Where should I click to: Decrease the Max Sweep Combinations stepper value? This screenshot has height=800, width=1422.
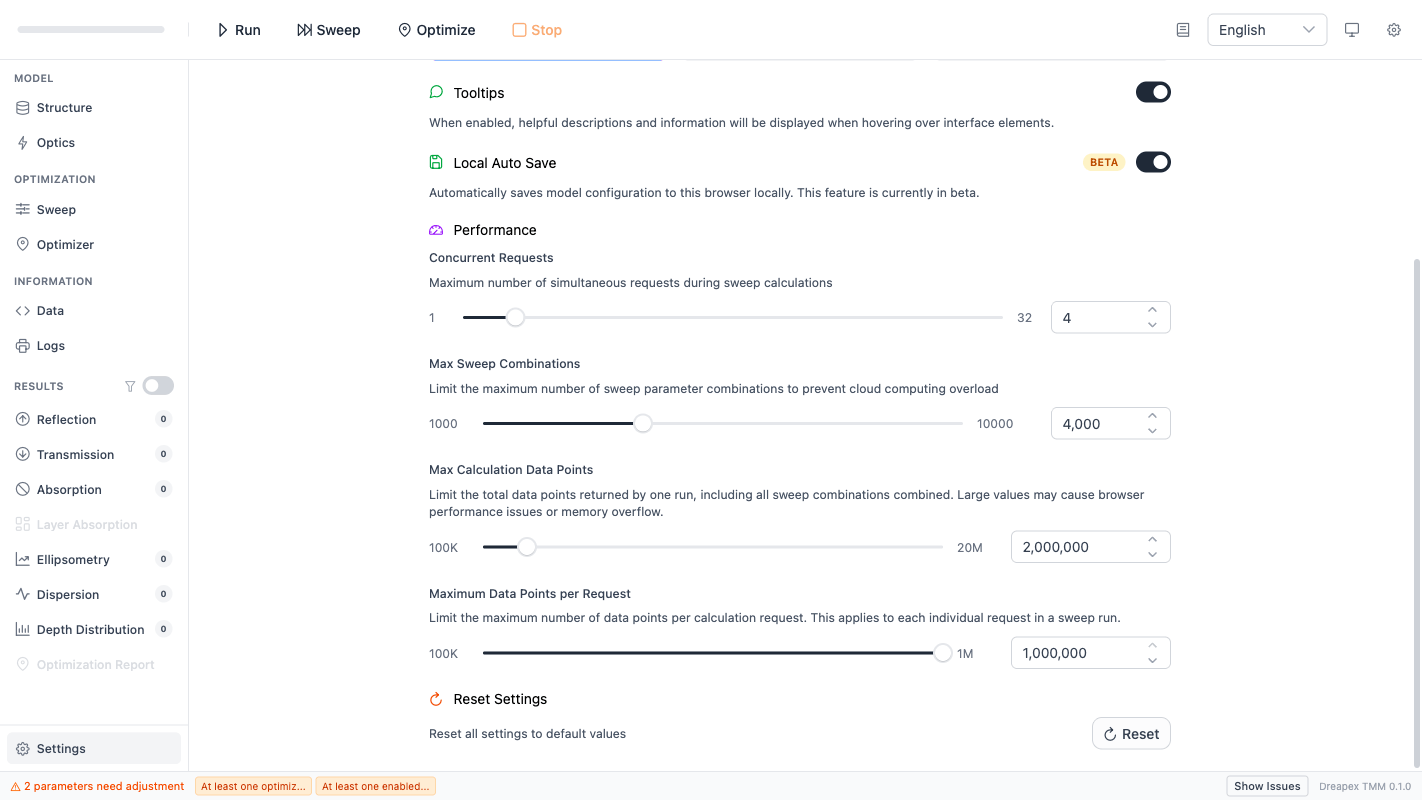1152,431
